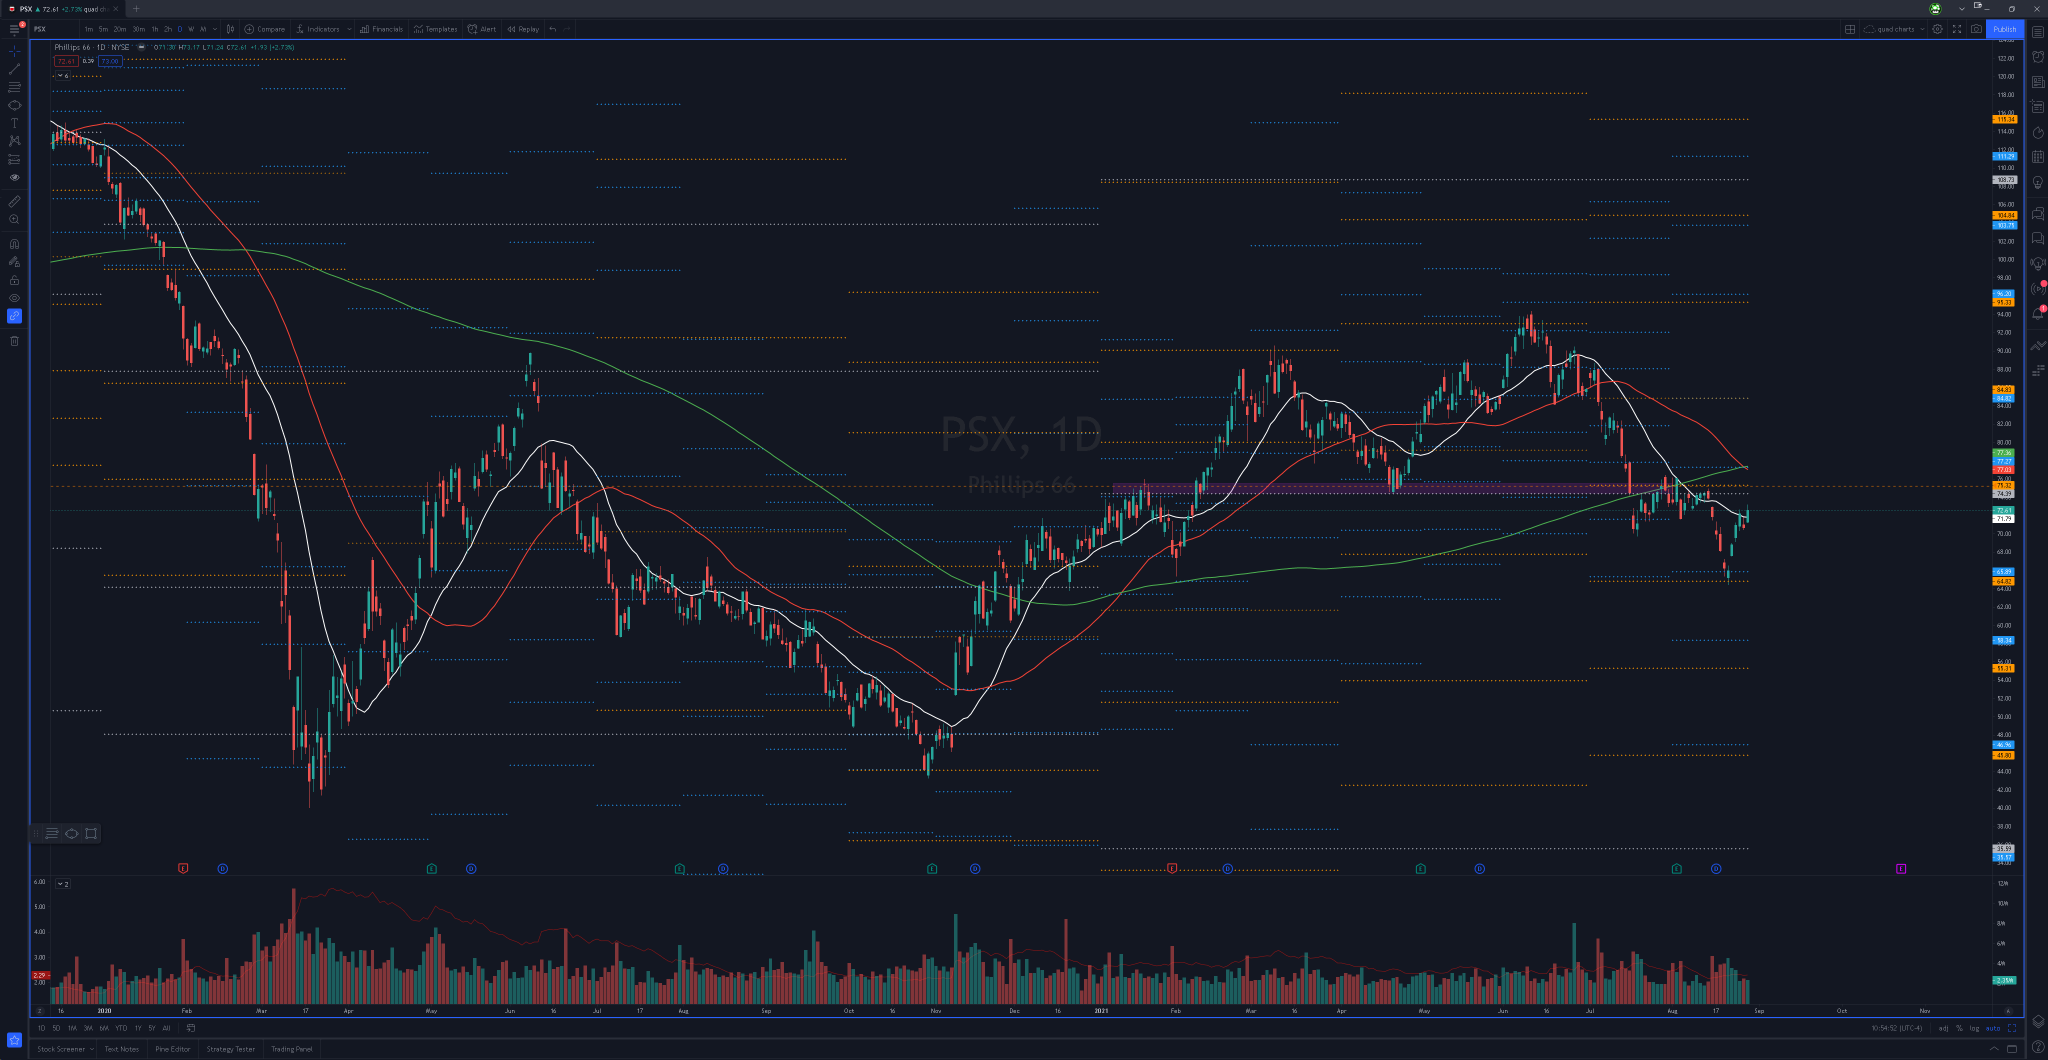The image size is (2048, 1060).
Task: Open the Fibonacci retracement tools
Action: [x=14, y=87]
